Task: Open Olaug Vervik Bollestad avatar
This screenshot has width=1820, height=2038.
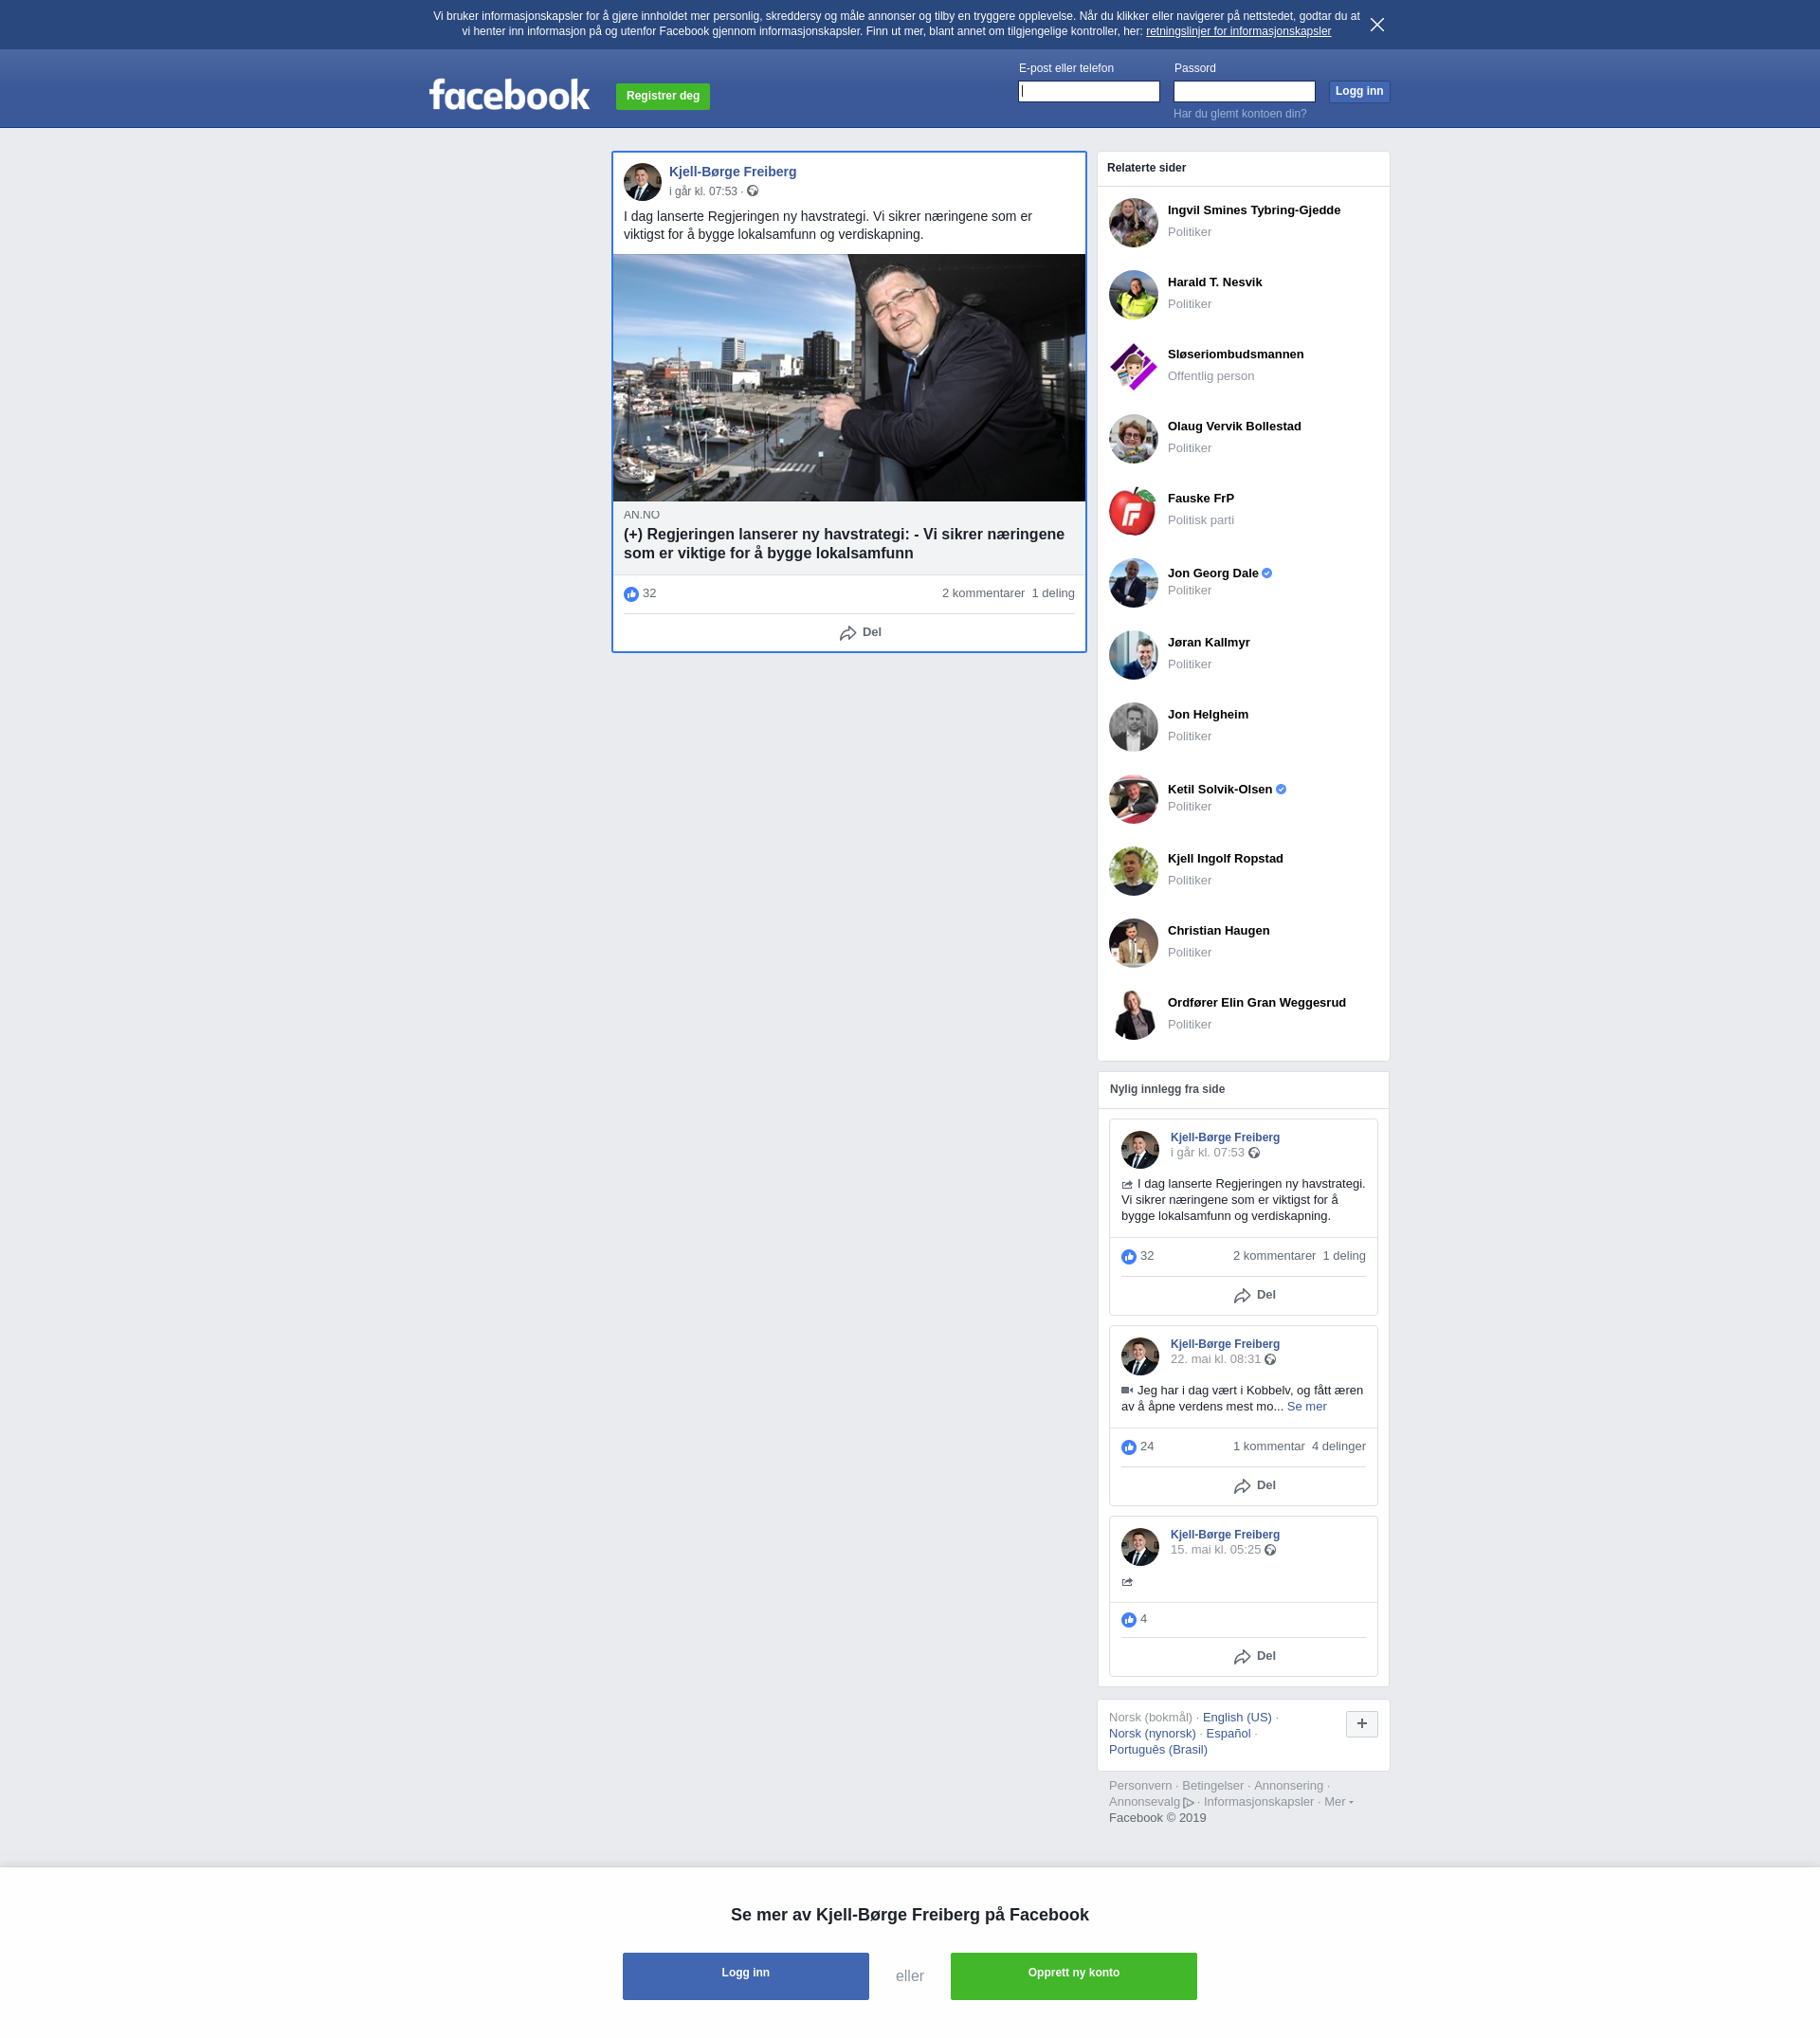Action: pyautogui.click(x=1133, y=439)
